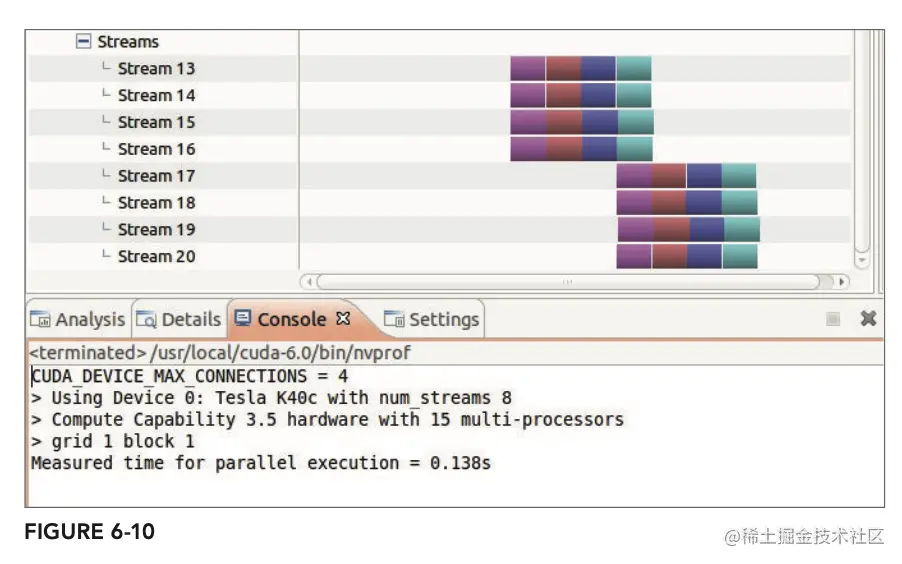Select teal kernel block in Stream 19

(x=742, y=230)
